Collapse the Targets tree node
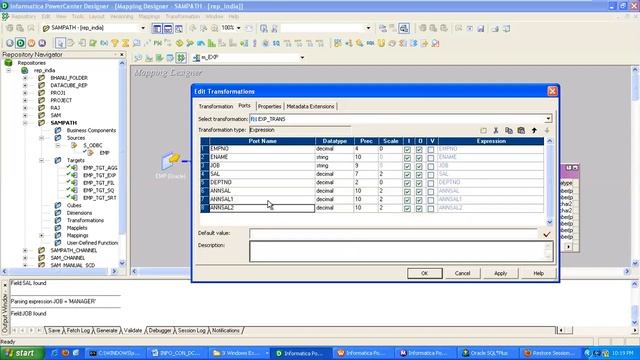The image size is (640, 360). (41, 160)
